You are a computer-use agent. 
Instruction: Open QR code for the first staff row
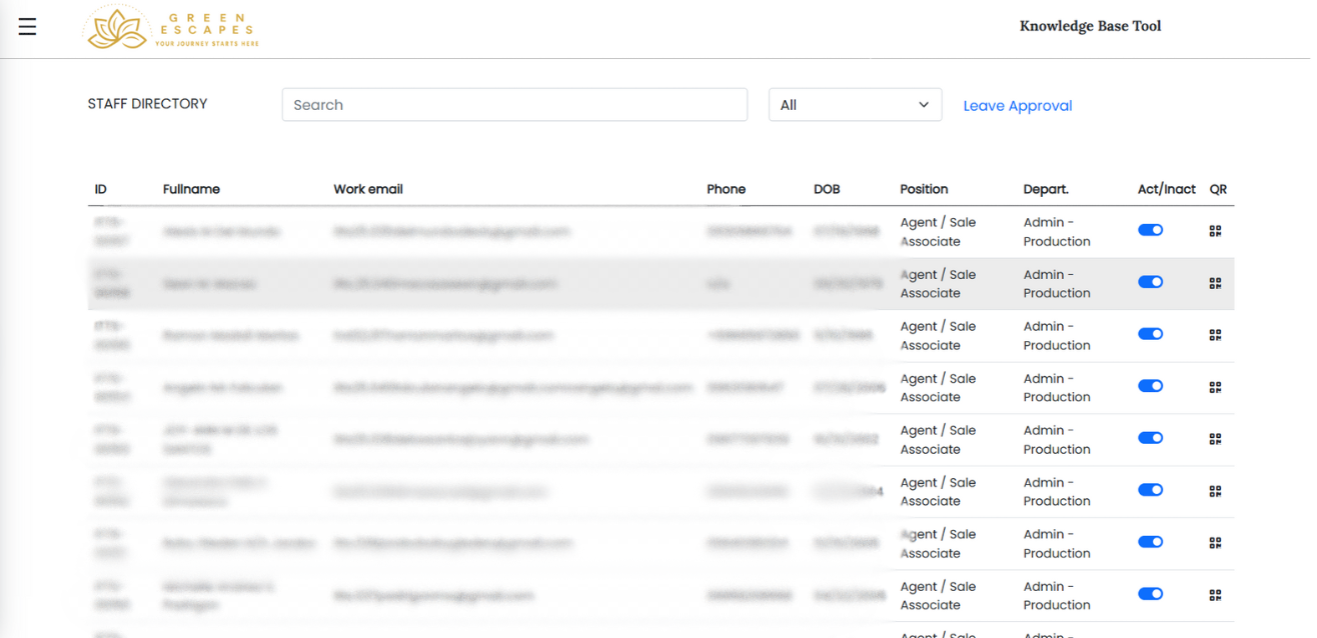point(1215,231)
